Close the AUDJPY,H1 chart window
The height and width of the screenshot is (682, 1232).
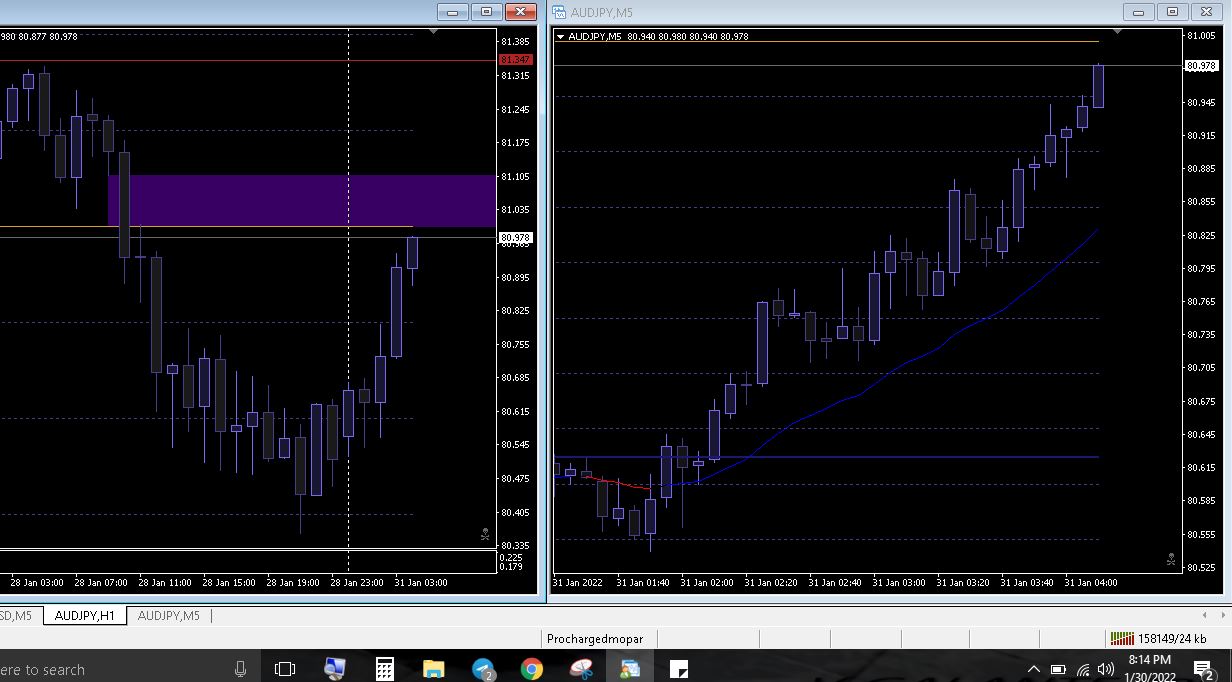coord(520,12)
